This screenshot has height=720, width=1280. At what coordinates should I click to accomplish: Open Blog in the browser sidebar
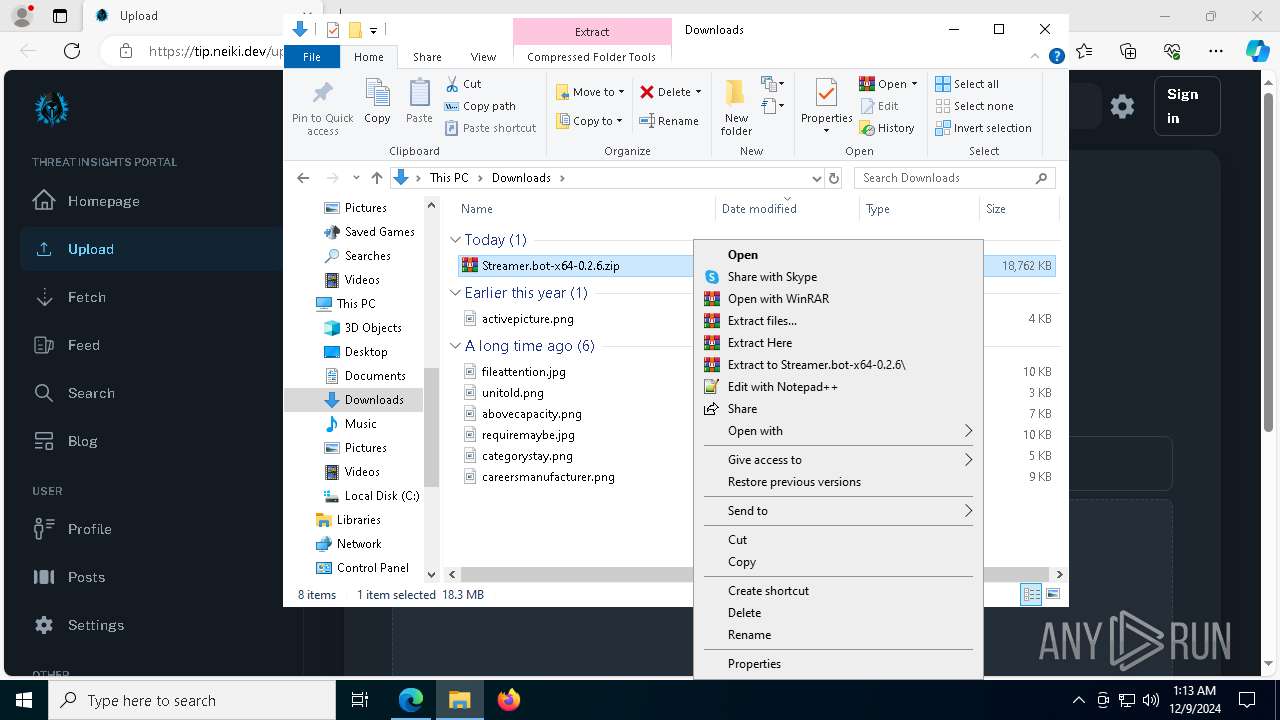click(82, 441)
